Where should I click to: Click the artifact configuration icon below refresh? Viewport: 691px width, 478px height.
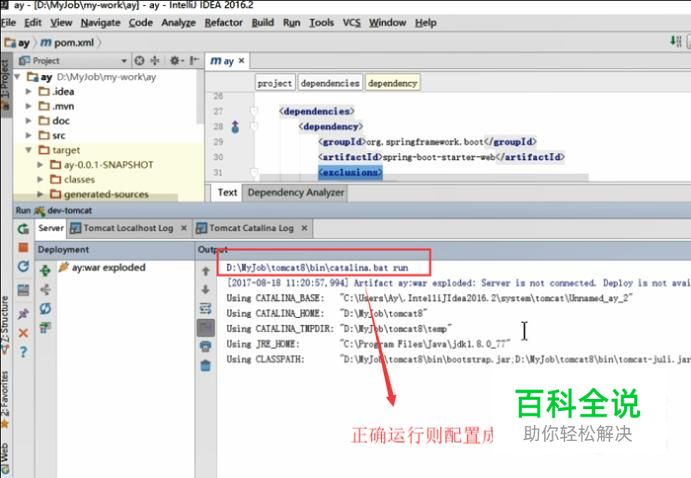45,327
